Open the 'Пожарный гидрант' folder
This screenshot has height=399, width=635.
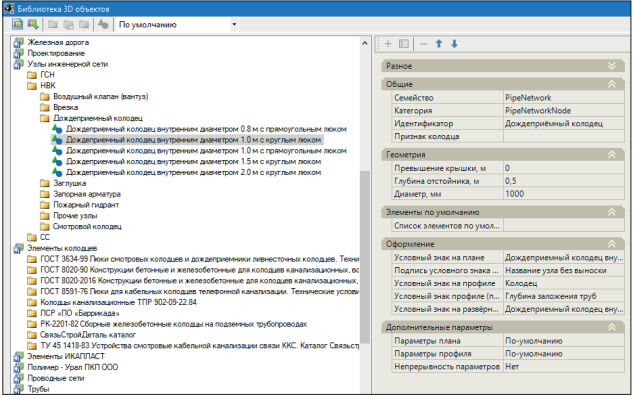click(x=86, y=205)
